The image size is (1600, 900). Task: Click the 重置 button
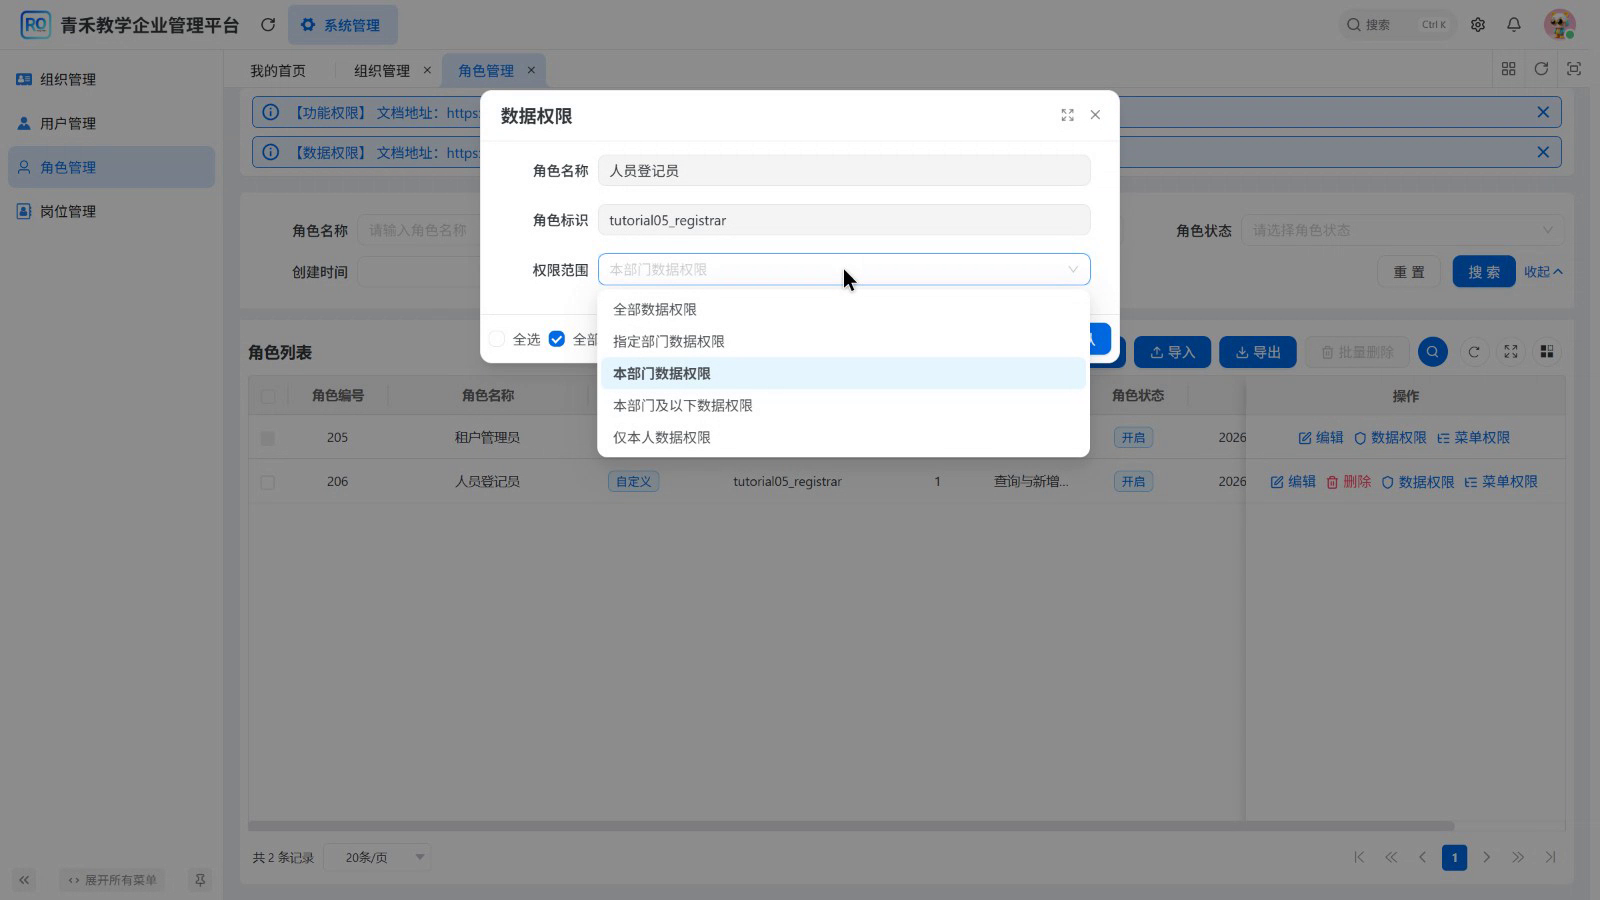[x=1409, y=272]
